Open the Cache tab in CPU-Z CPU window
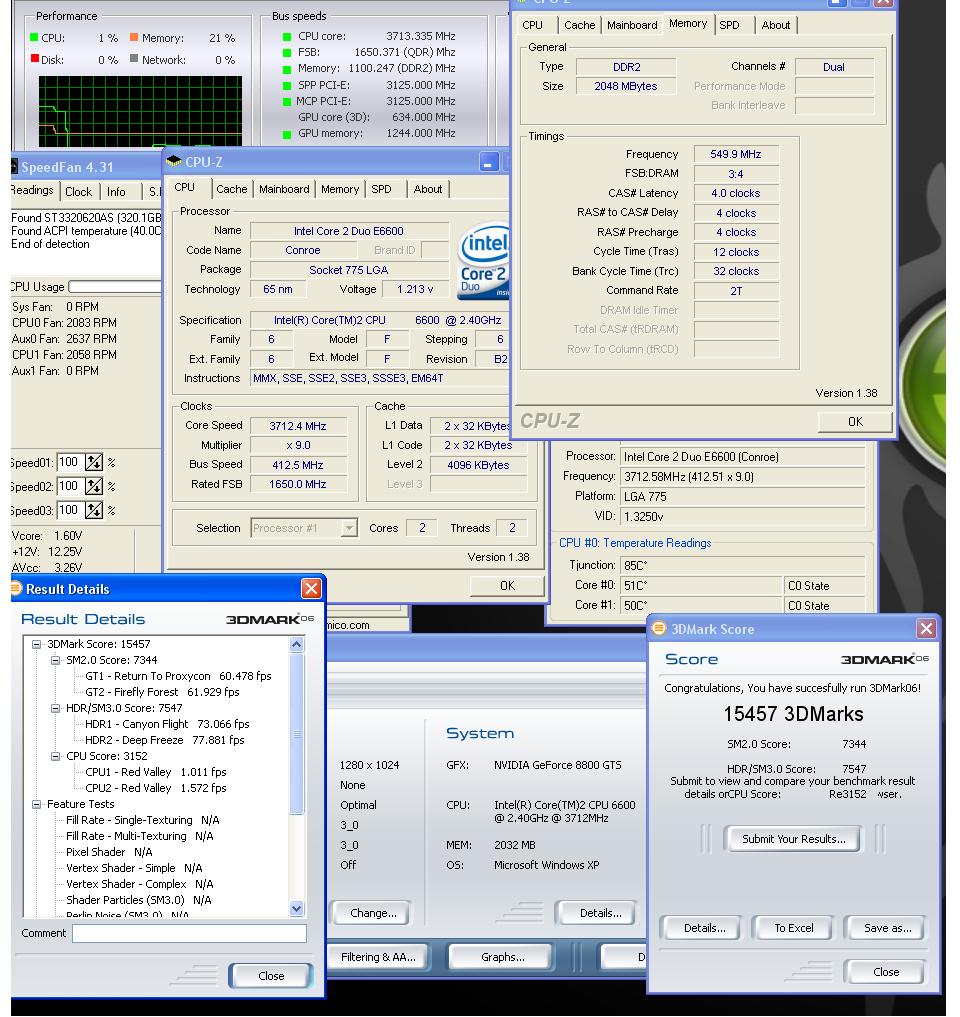 tap(232, 189)
